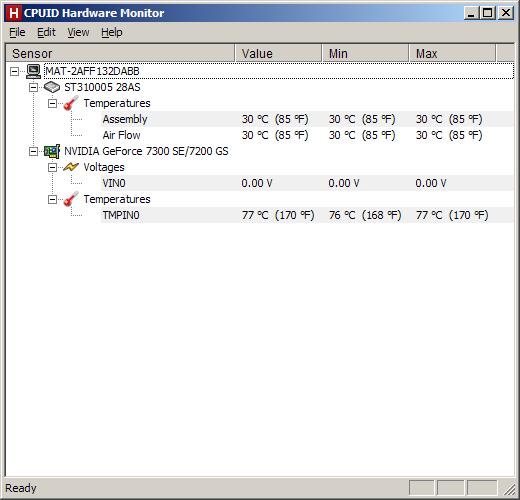Collapse the Voltages group
The image size is (520, 500).
52,167
